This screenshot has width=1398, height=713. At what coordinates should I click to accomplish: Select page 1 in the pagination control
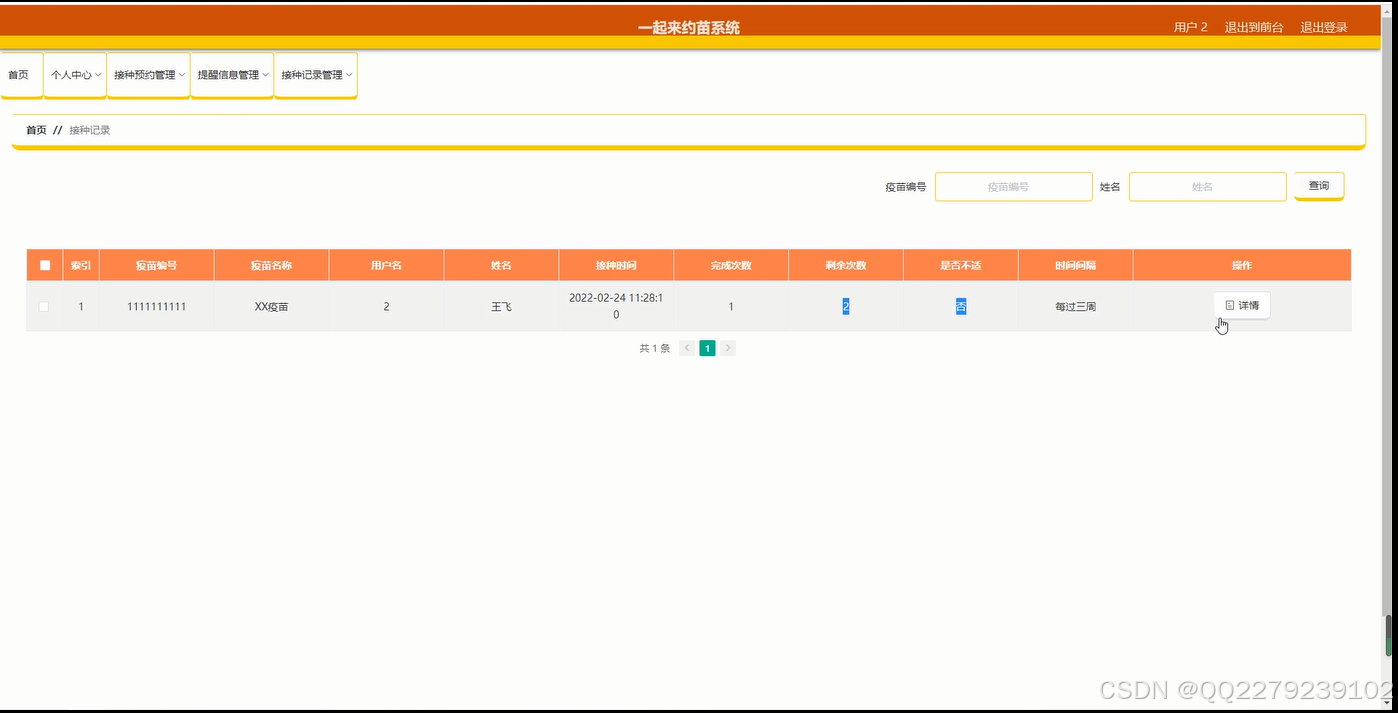[707, 347]
